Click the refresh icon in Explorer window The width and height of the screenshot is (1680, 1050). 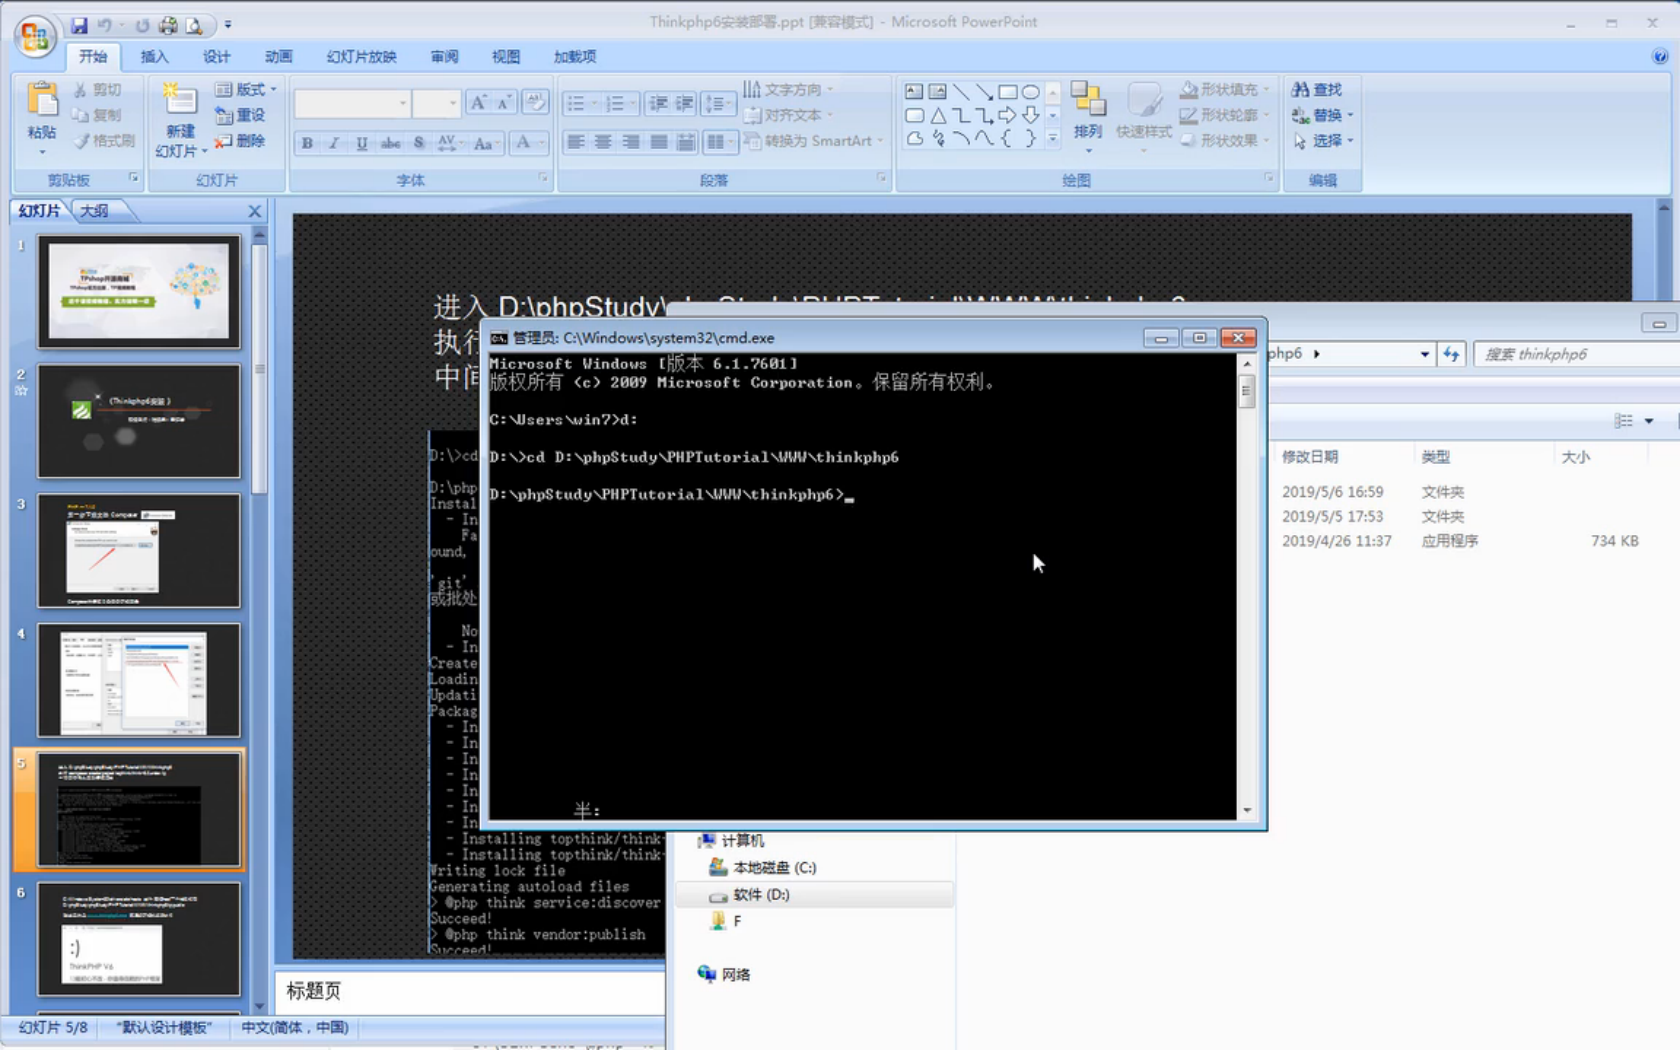click(x=1451, y=354)
